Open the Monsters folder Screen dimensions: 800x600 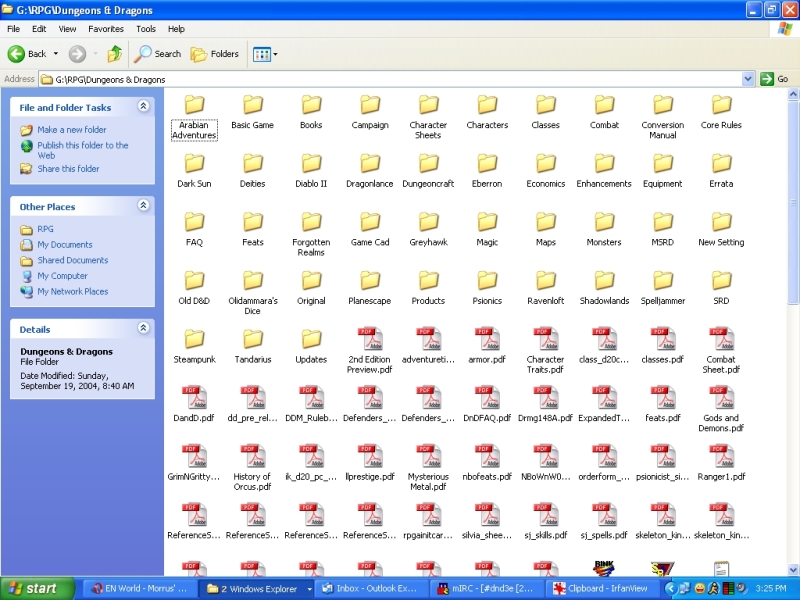(x=604, y=230)
